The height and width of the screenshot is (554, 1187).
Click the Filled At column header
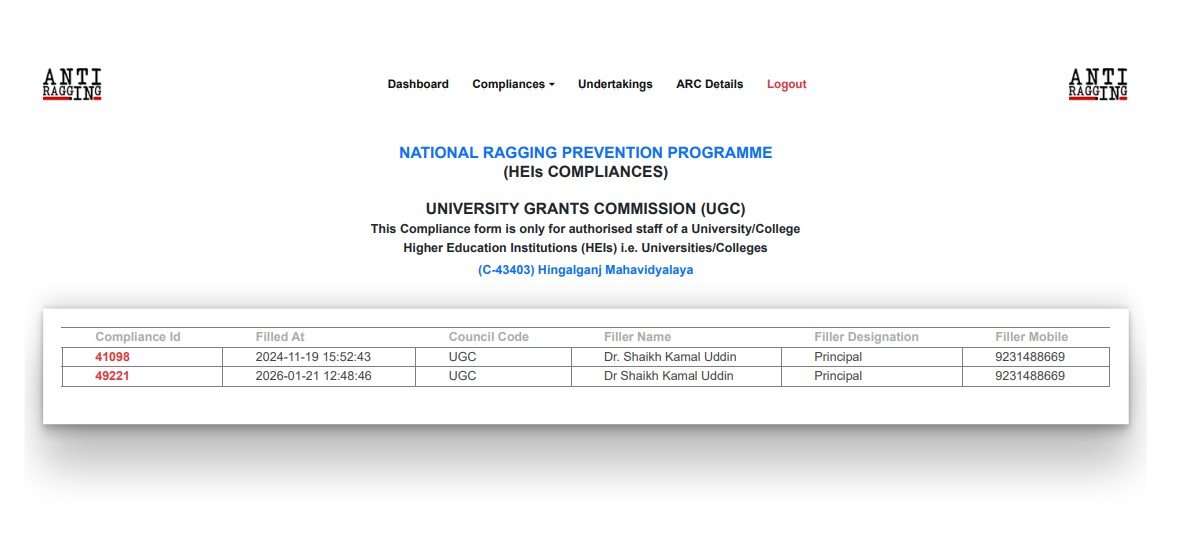280,337
